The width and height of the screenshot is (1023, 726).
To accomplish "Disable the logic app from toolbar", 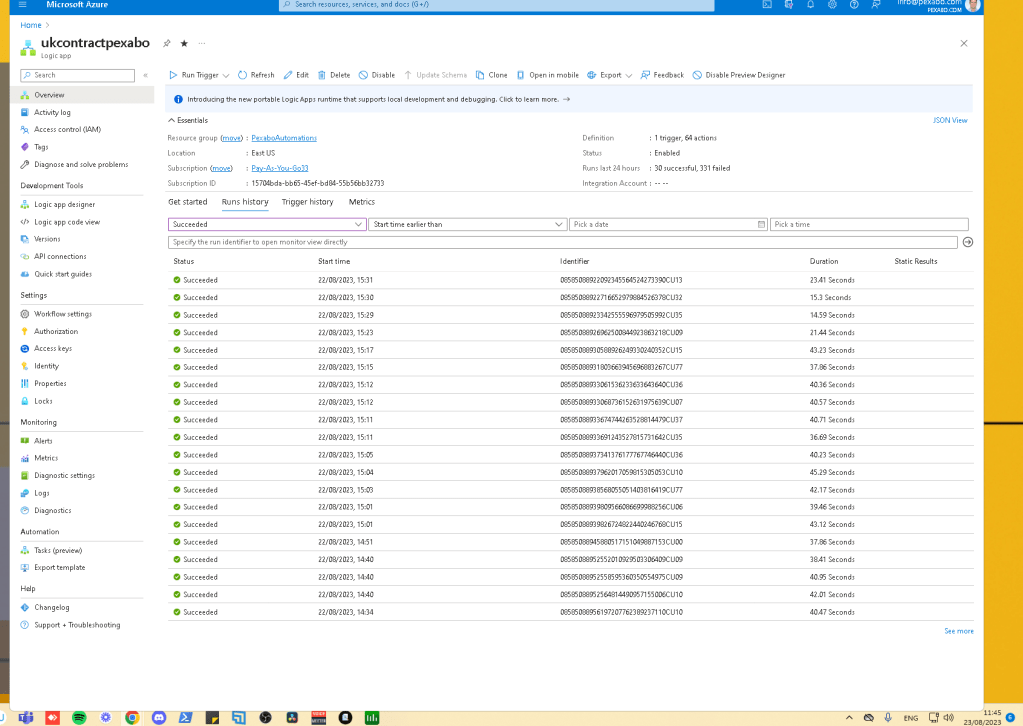I will [377, 75].
